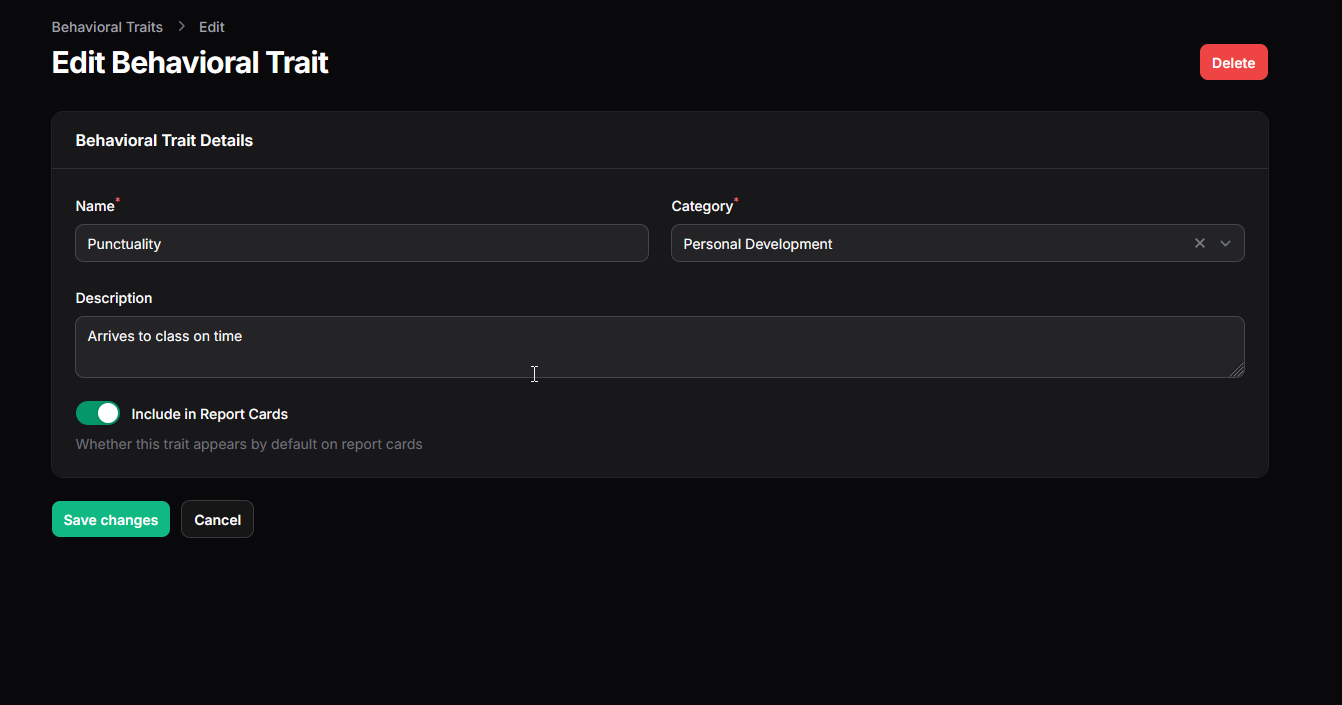
Task: Click the breadcrumb chevron separator
Action: click(181, 27)
